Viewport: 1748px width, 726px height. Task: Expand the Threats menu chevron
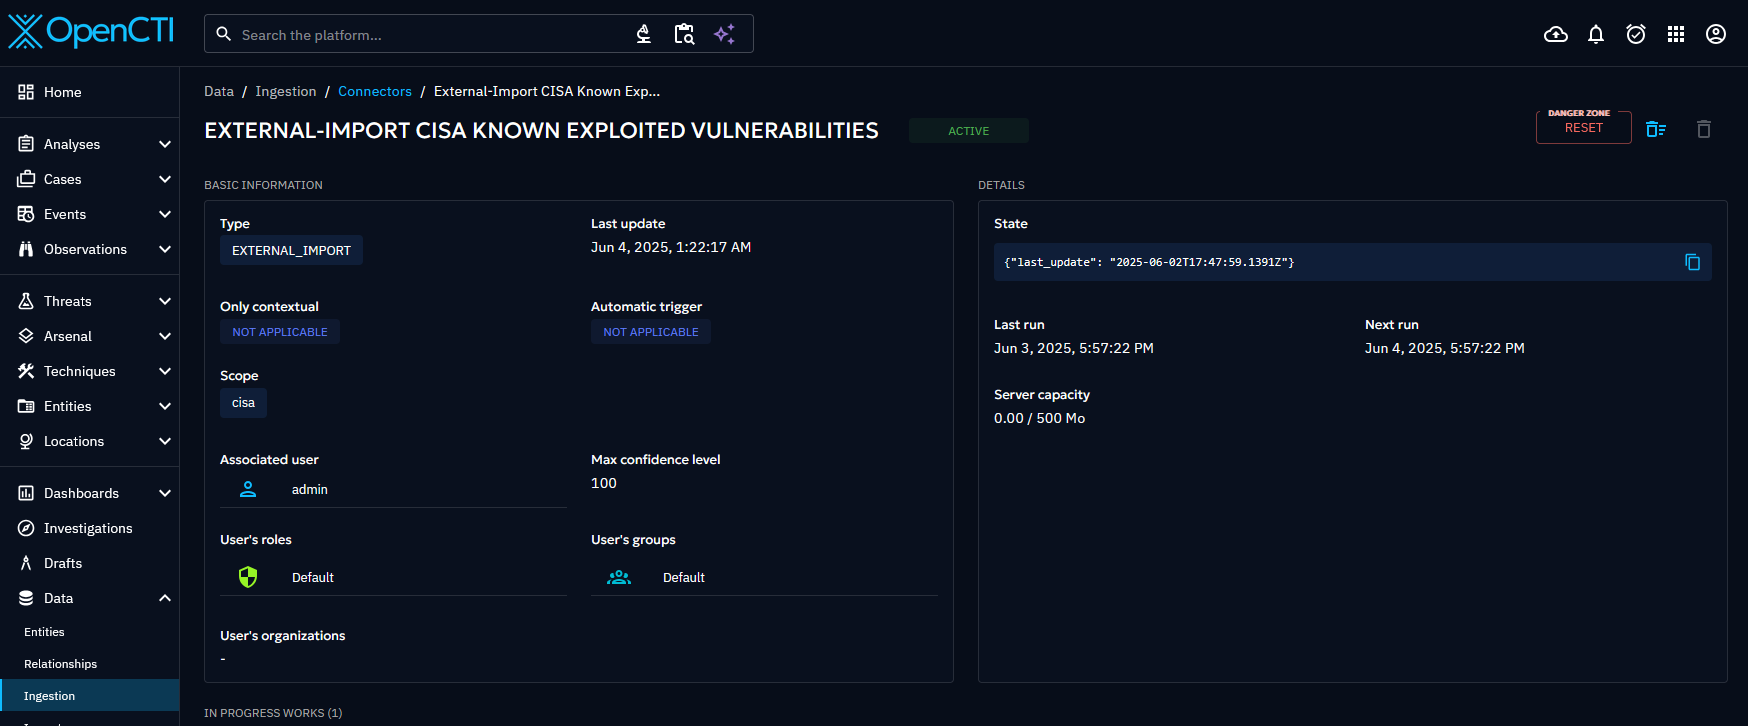point(165,301)
